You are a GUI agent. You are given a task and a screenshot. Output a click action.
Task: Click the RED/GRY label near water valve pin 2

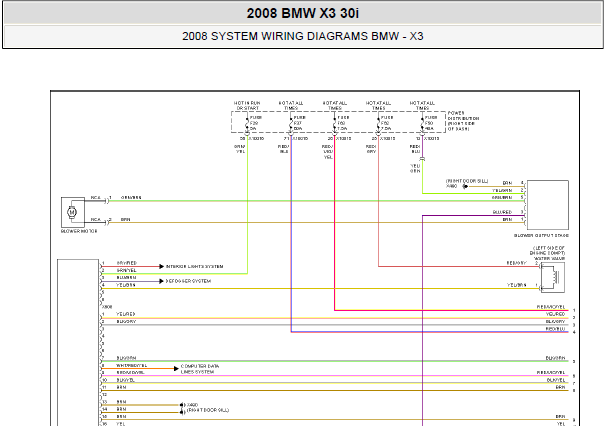point(516,263)
